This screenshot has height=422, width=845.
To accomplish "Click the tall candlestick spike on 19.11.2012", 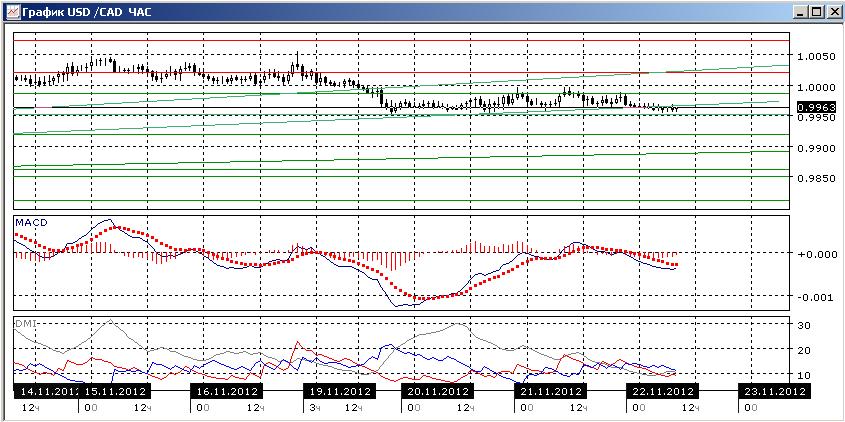I will click(x=297, y=60).
